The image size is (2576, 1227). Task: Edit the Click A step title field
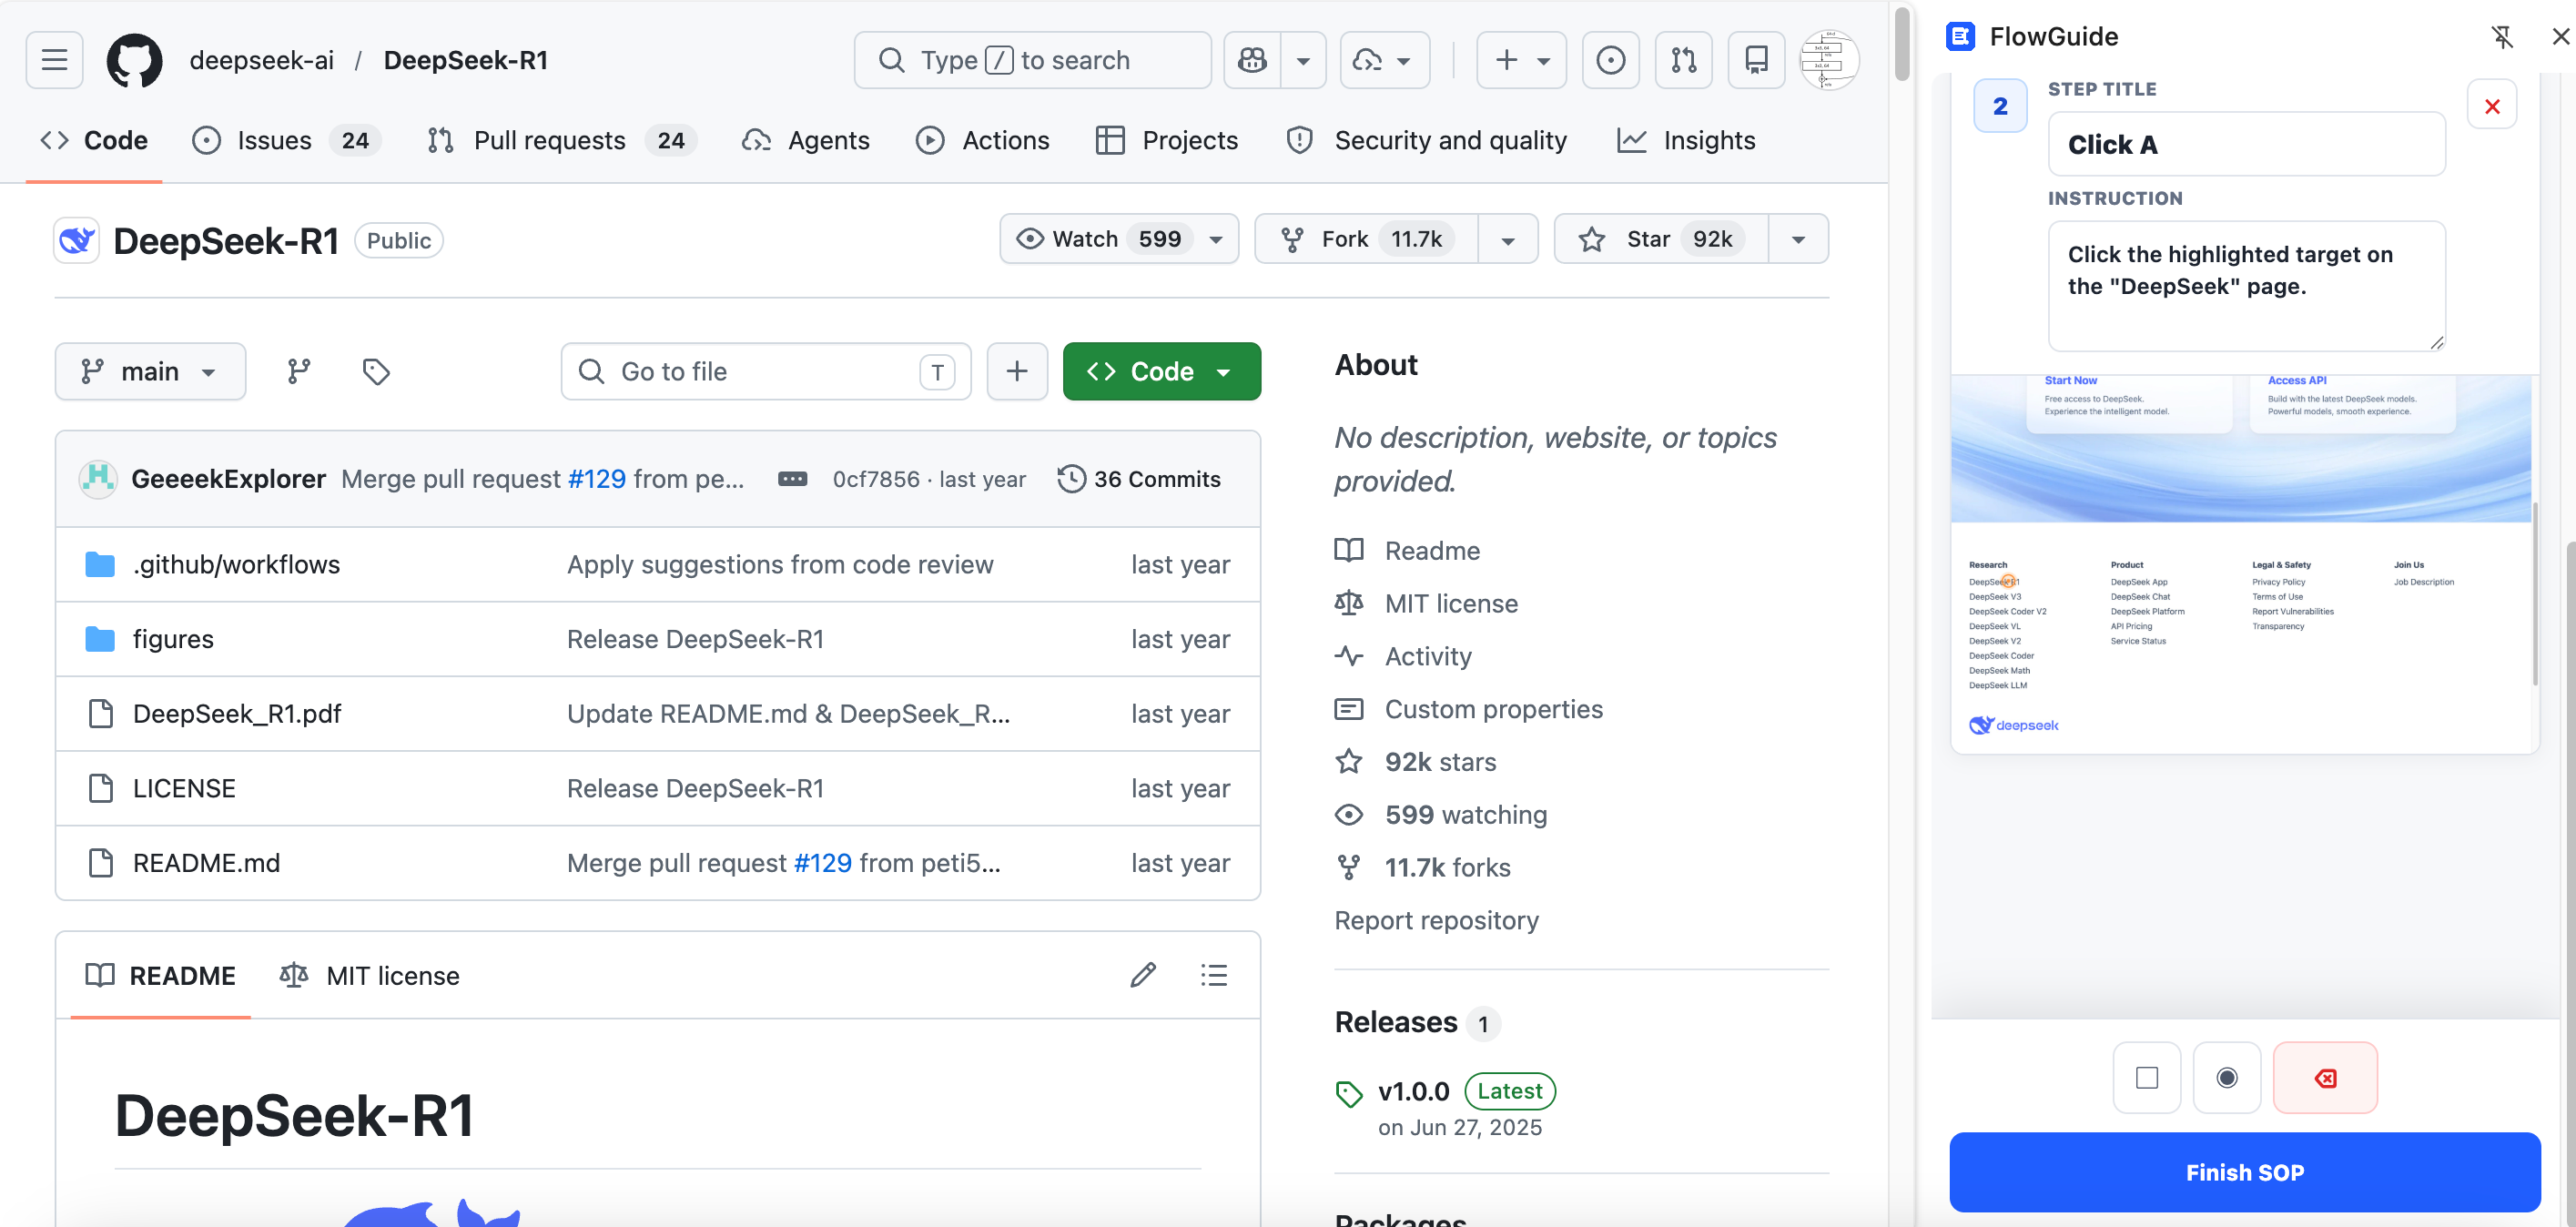coord(2246,144)
